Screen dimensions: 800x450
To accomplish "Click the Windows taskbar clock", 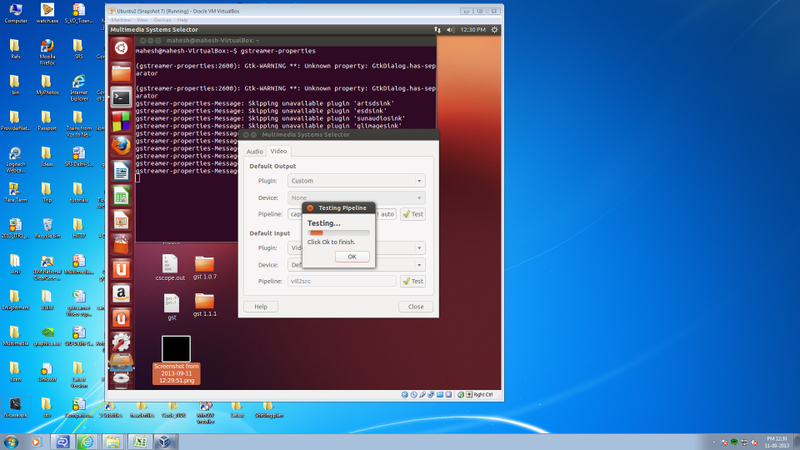I will coord(777,442).
